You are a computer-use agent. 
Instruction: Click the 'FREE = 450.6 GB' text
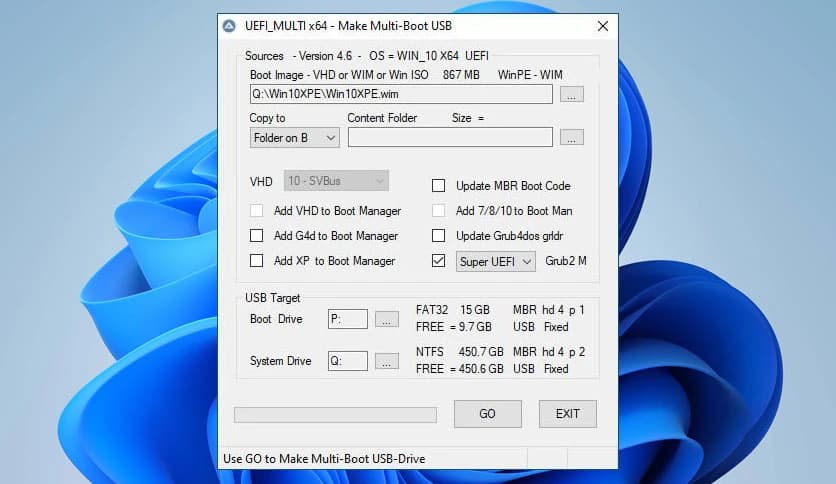point(460,369)
